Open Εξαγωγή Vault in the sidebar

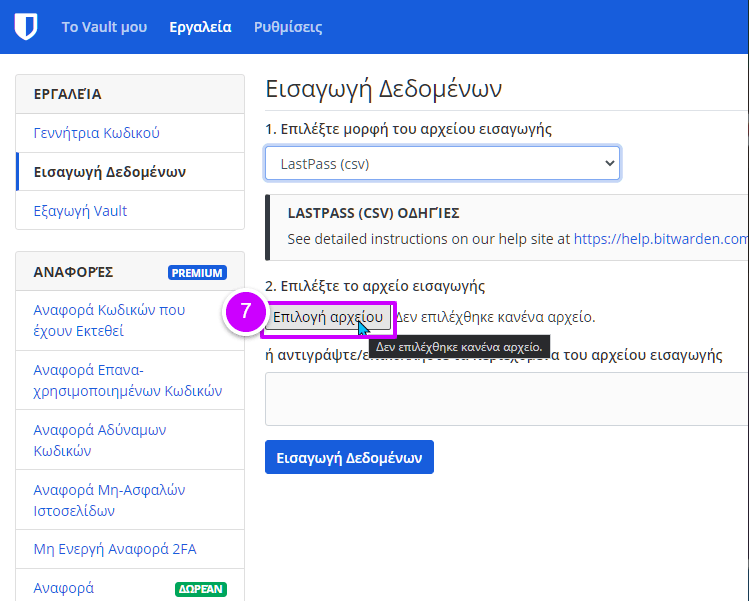130,211
